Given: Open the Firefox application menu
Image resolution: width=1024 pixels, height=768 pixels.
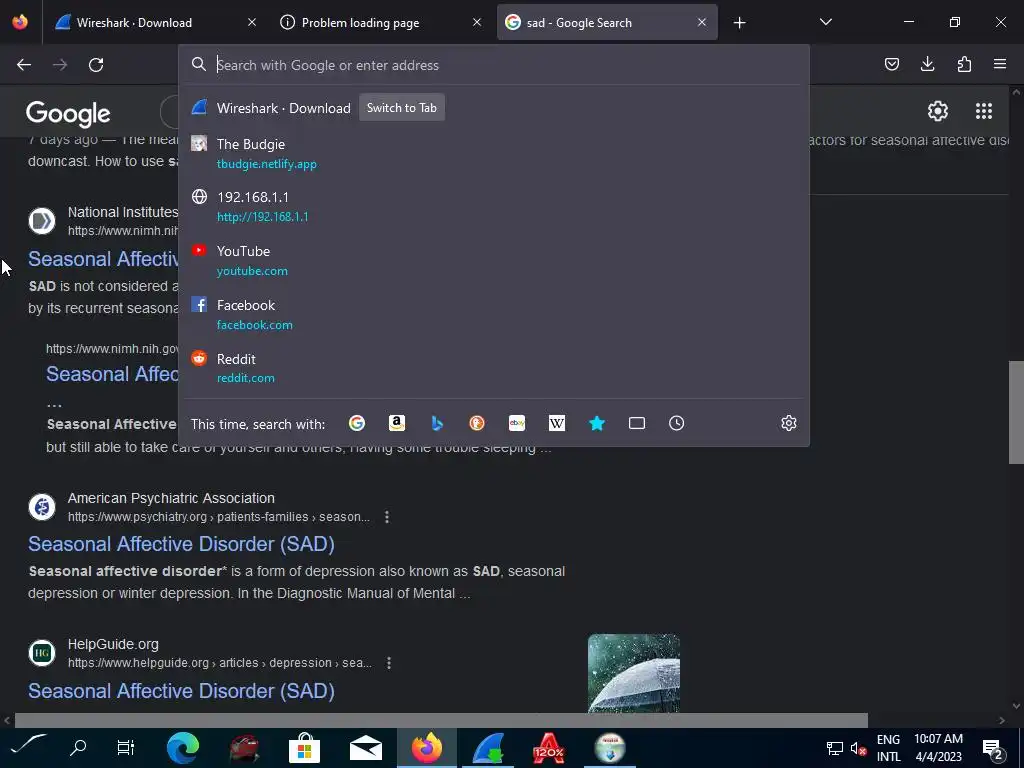Looking at the screenshot, I should pos(1000,64).
